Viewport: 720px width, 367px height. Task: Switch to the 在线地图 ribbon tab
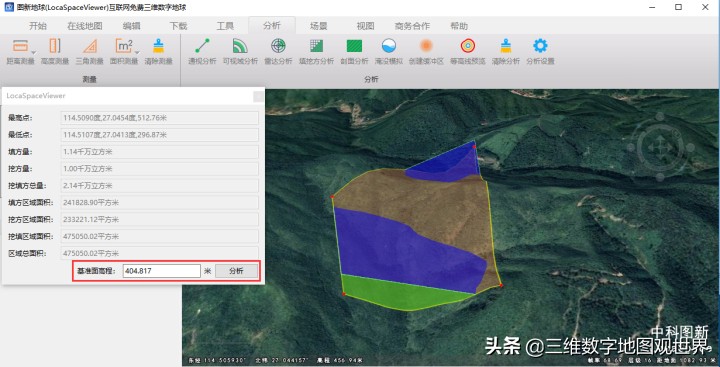(84, 26)
